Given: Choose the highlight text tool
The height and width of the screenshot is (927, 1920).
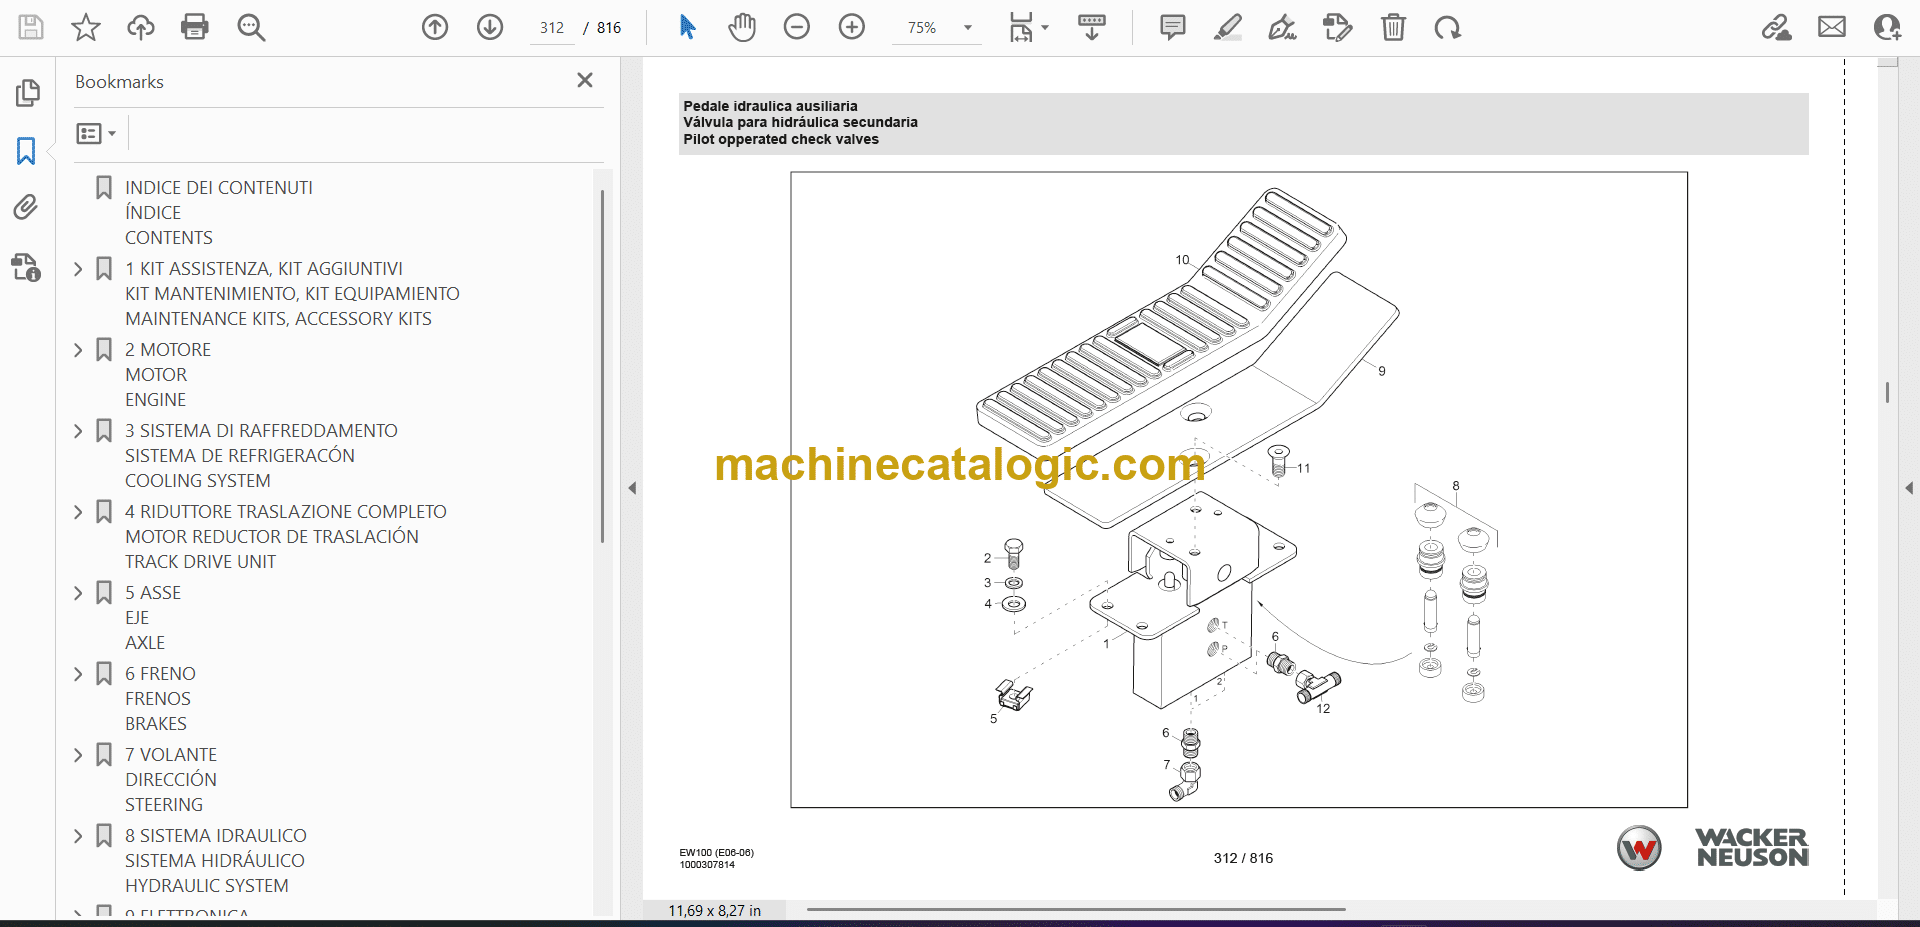Looking at the screenshot, I should point(1227,27).
